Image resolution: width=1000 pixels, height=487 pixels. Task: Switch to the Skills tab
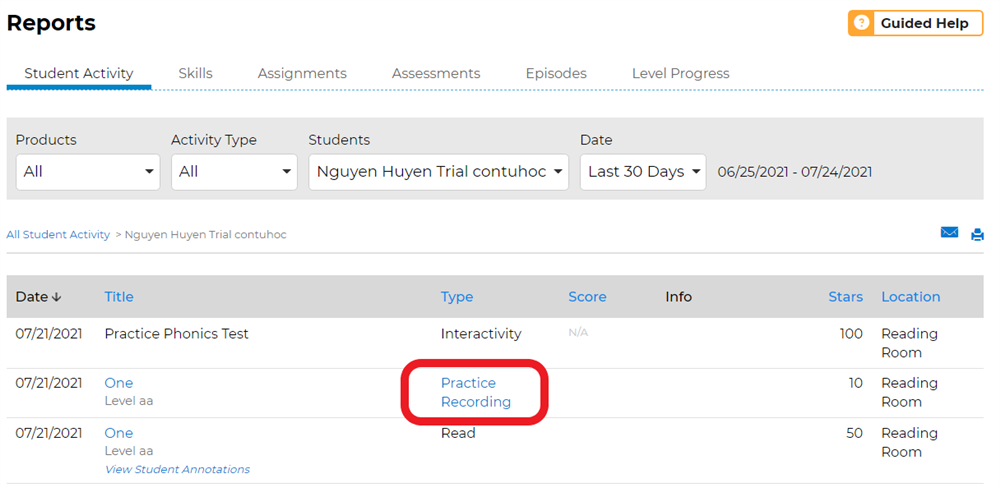pyautogui.click(x=195, y=73)
